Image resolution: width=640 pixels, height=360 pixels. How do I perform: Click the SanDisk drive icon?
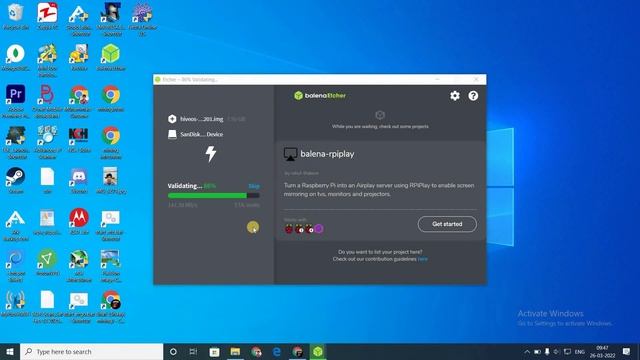click(x=172, y=134)
